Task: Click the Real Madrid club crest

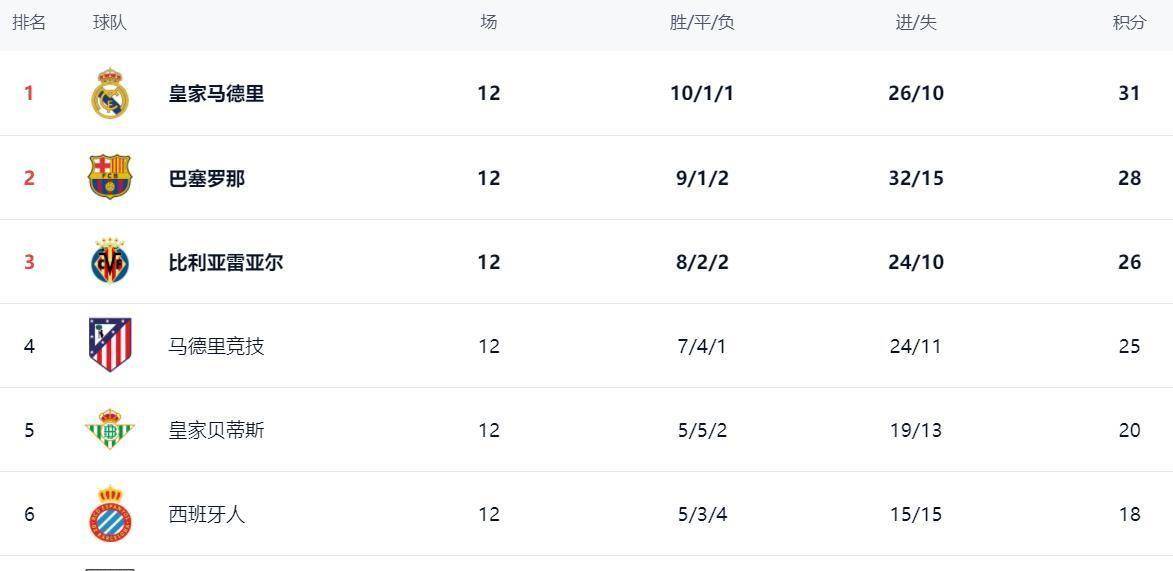Action: point(110,94)
